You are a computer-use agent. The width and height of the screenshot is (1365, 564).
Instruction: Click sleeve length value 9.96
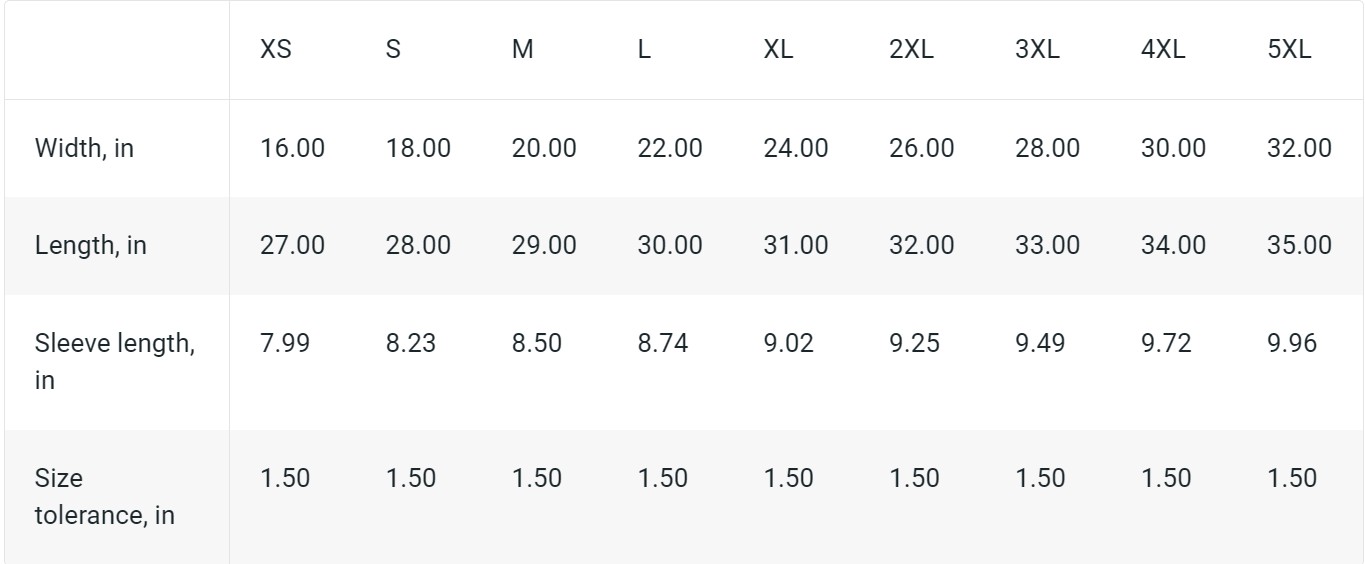click(x=1292, y=343)
